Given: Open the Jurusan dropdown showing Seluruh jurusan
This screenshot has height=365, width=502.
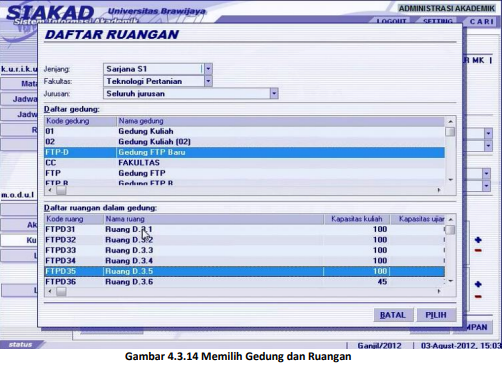Looking at the screenshot, I should click(x=274, y=94).
